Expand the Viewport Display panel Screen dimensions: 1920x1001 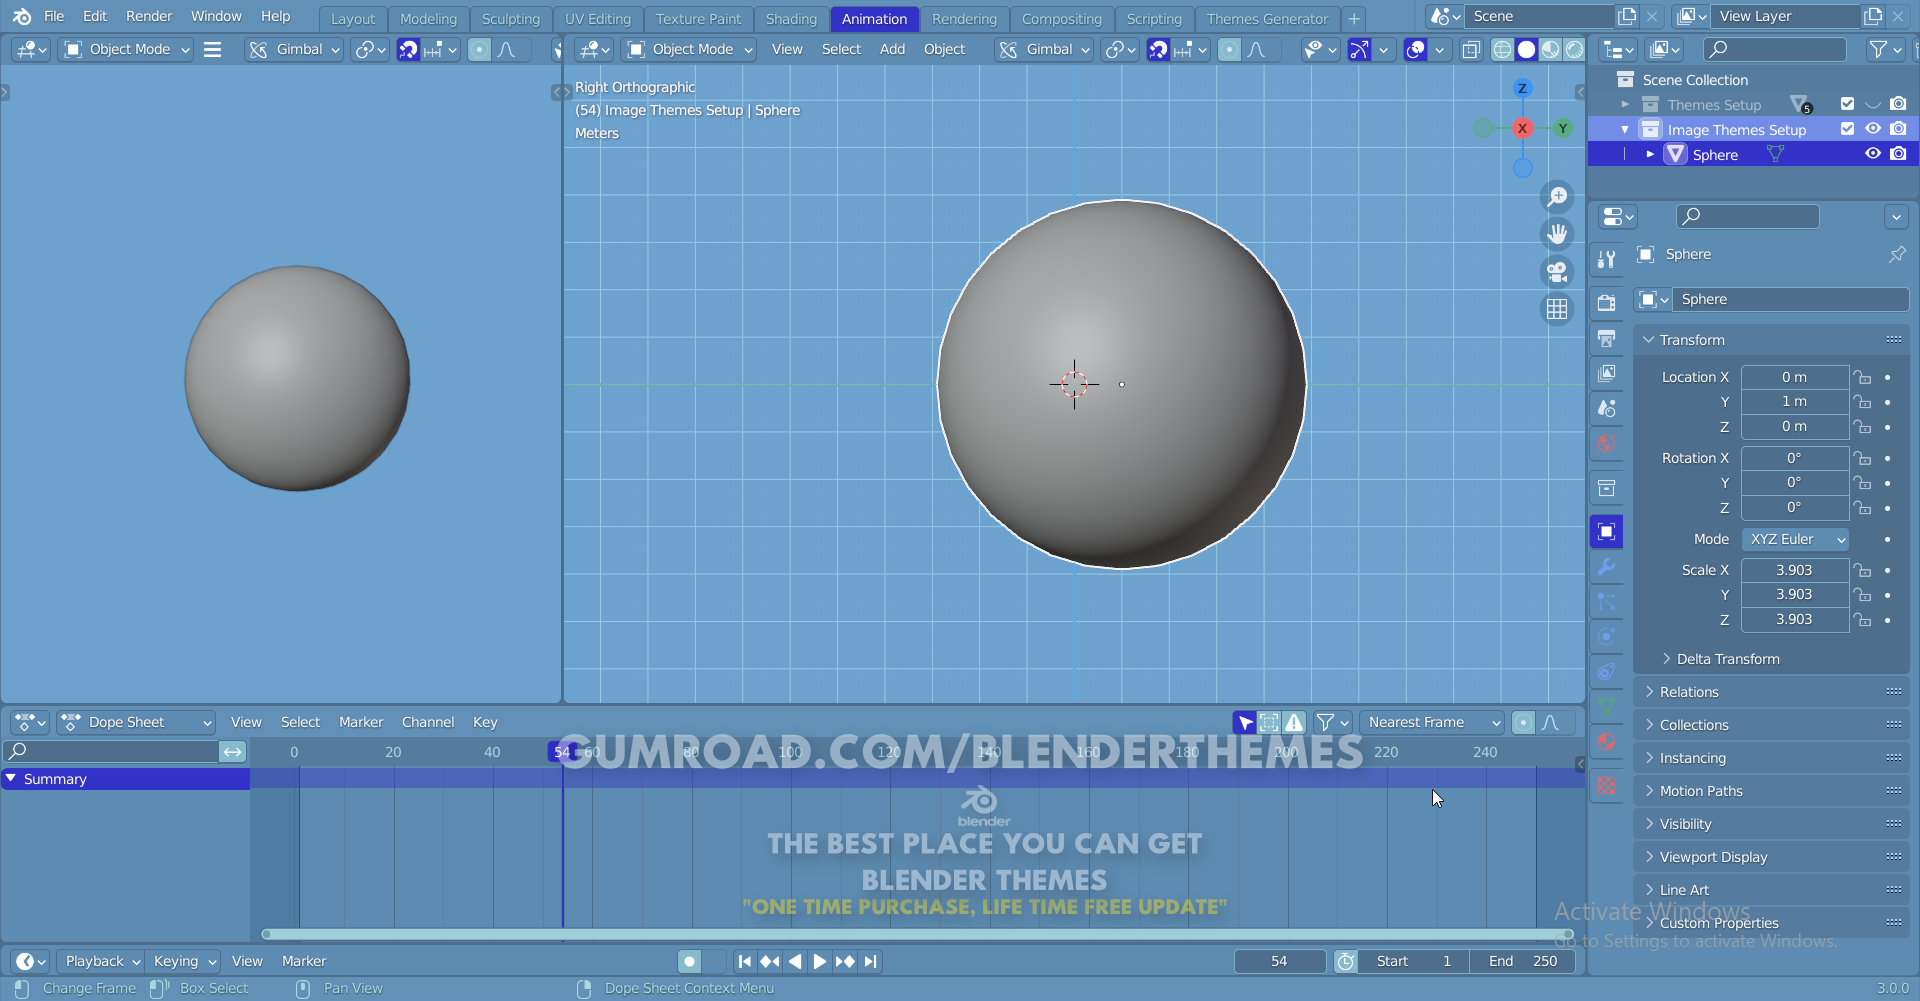(1772, 857)
